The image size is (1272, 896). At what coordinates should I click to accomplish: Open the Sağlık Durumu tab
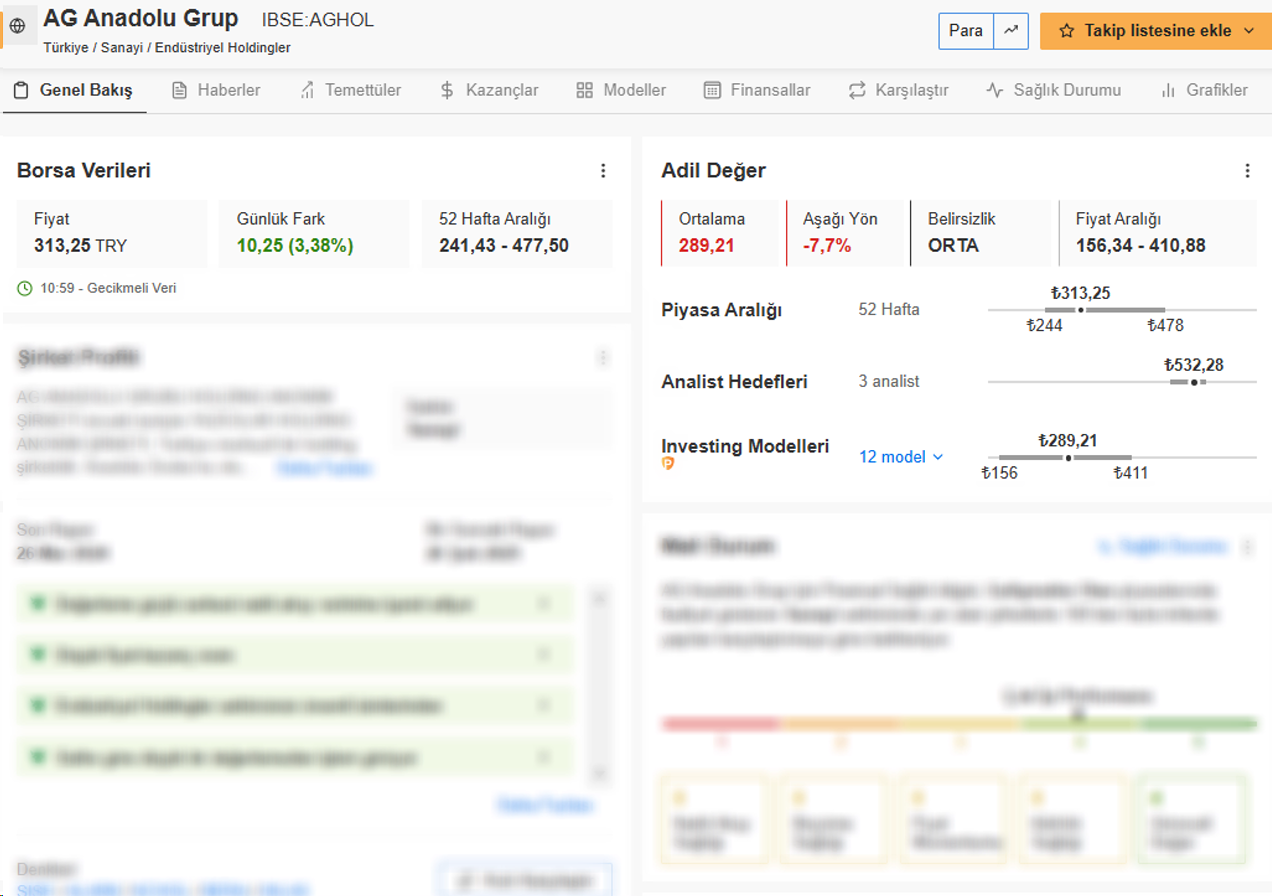1053,90
